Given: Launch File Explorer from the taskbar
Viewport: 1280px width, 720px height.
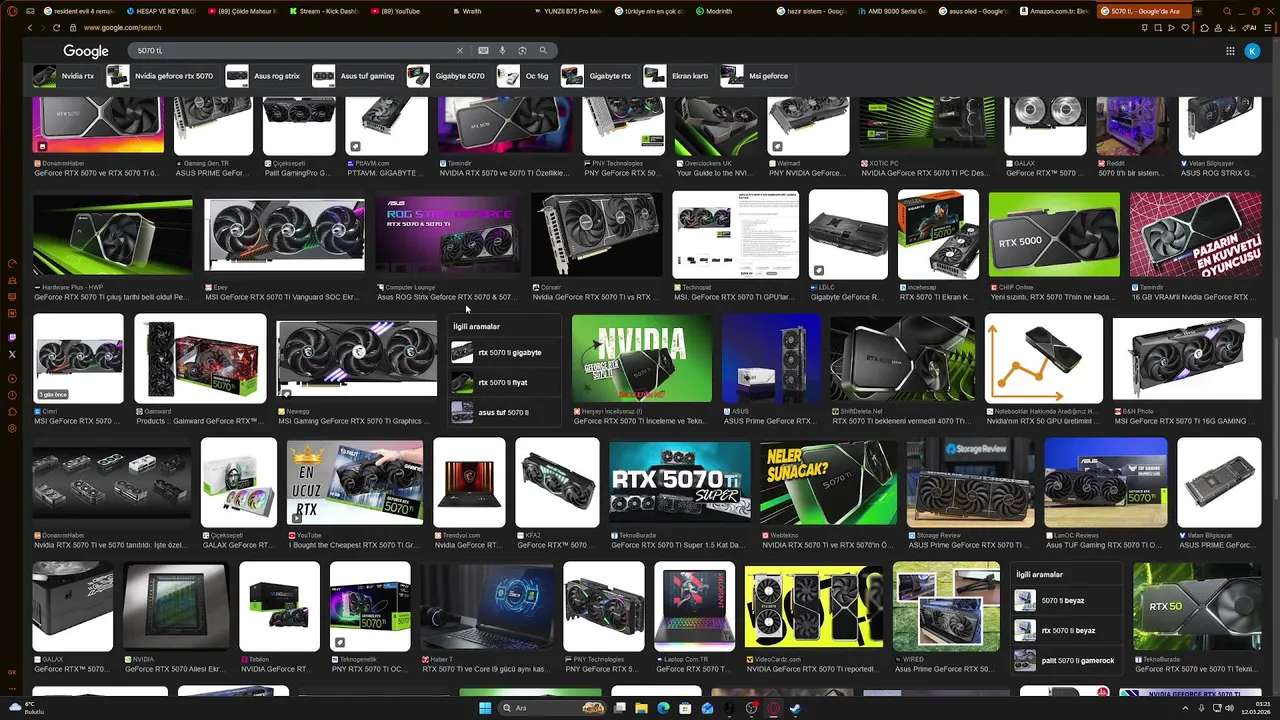Looking at the screenshot, I should tap(641, 708).
